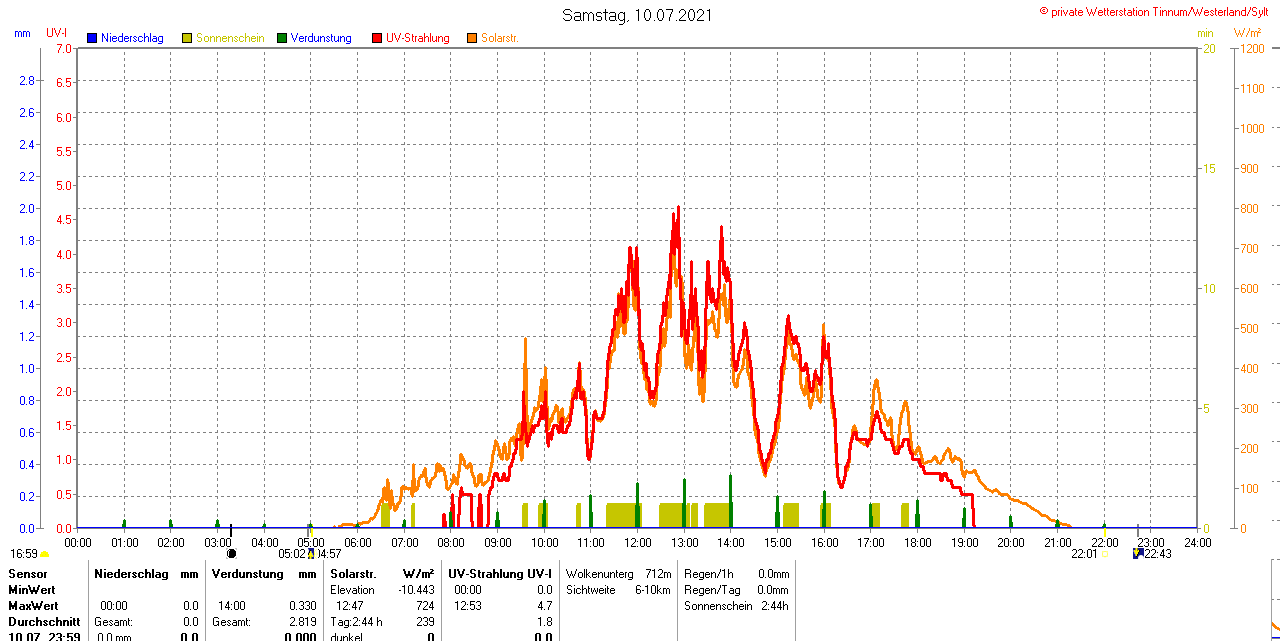Click the Sonnenschein 2:44h value in table
The width and height of the screenshot is (1280, 641).
pyautogui.click(x=736, y=606)
